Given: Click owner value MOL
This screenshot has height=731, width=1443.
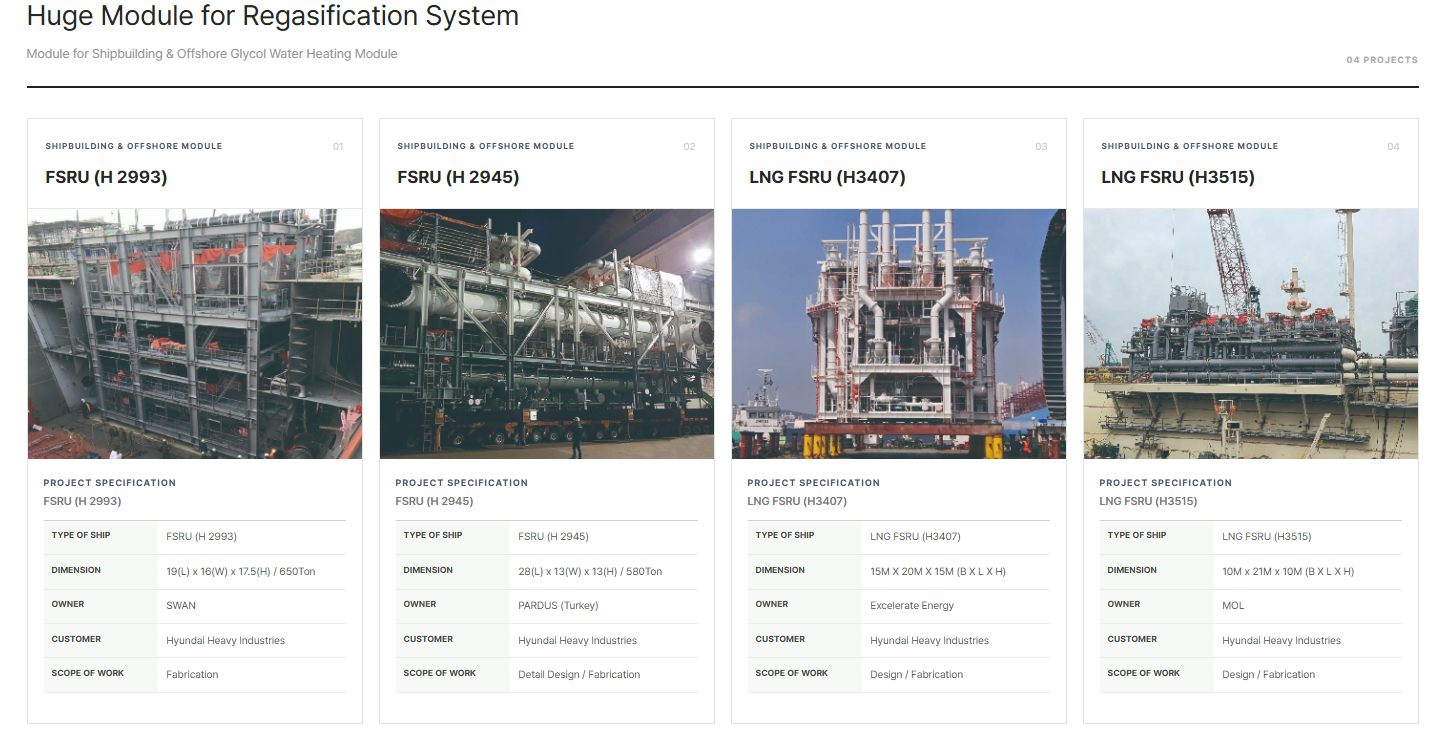Looking at the screenshot, I should point(1233,606).
